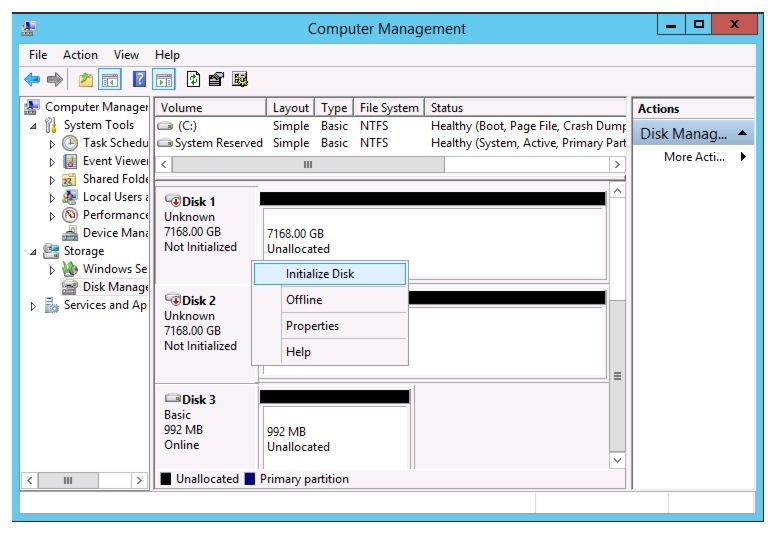Click the volume list horizontal scrollbar thumb
777x535 pixels.
pos(308,164)
